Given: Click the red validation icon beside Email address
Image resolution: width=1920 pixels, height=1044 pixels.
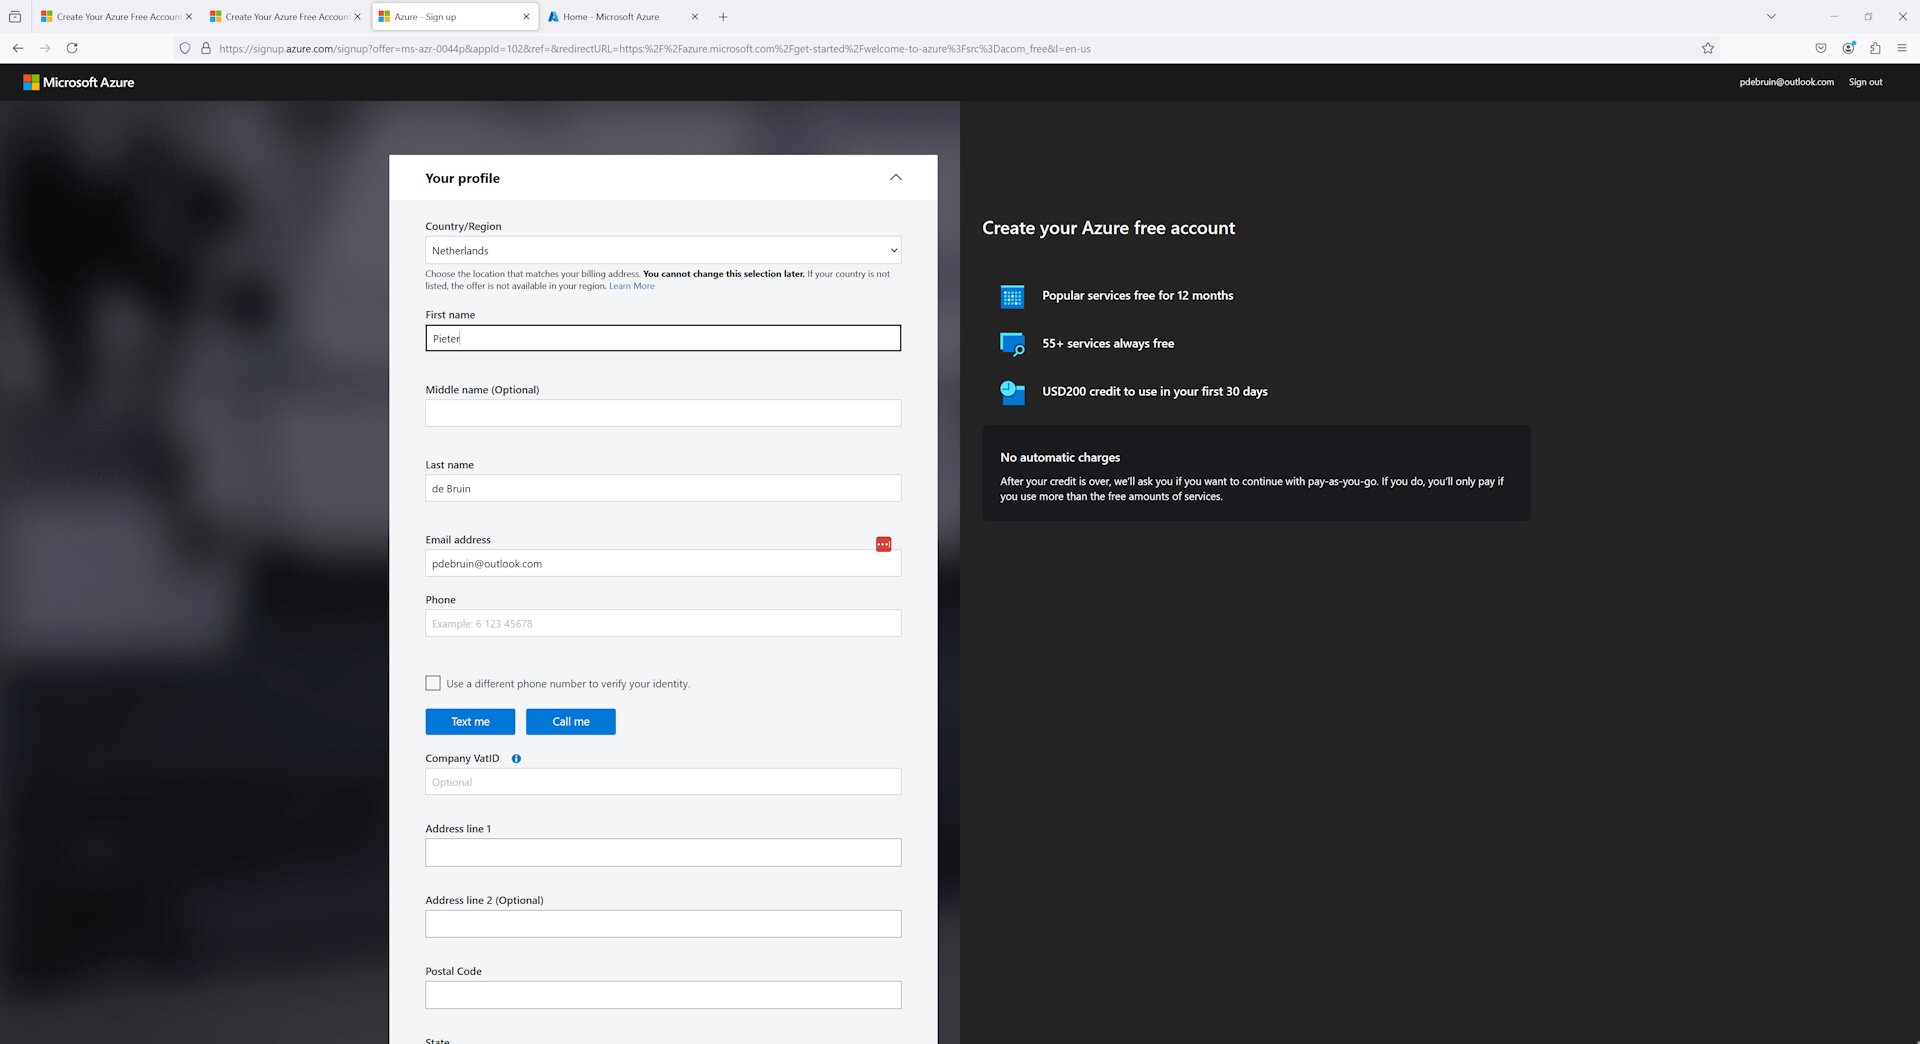Looking at the screenshot, I should 883,543.
